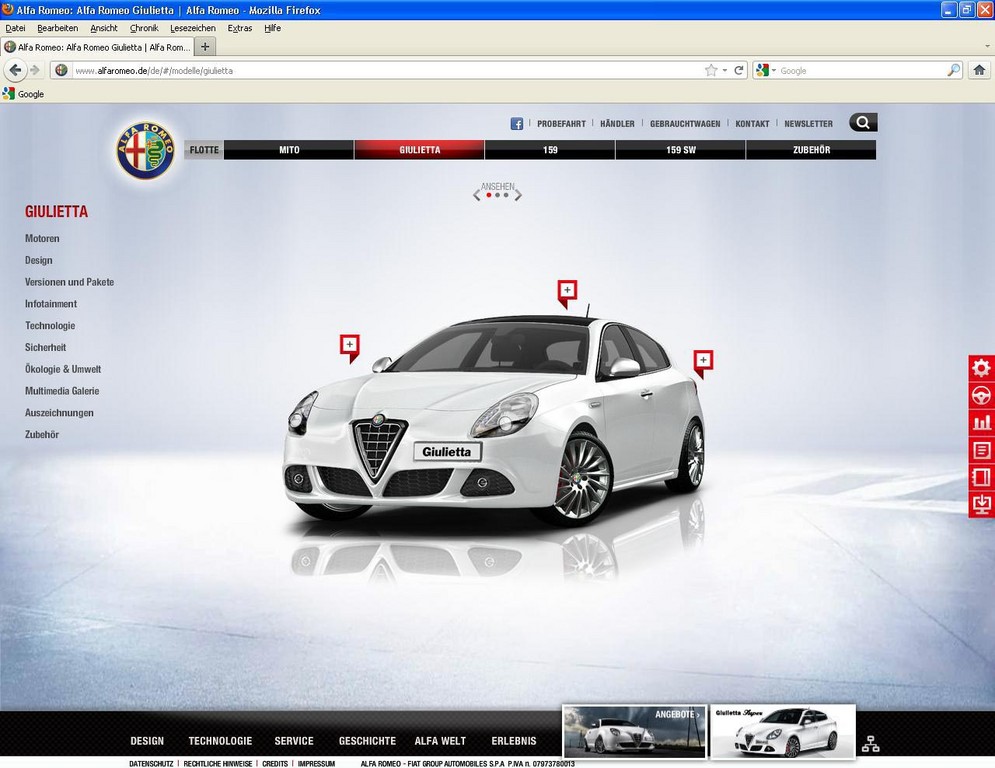995x768 pixels.
Task: Go back with the browser back arrow
Action: (15, 70)
